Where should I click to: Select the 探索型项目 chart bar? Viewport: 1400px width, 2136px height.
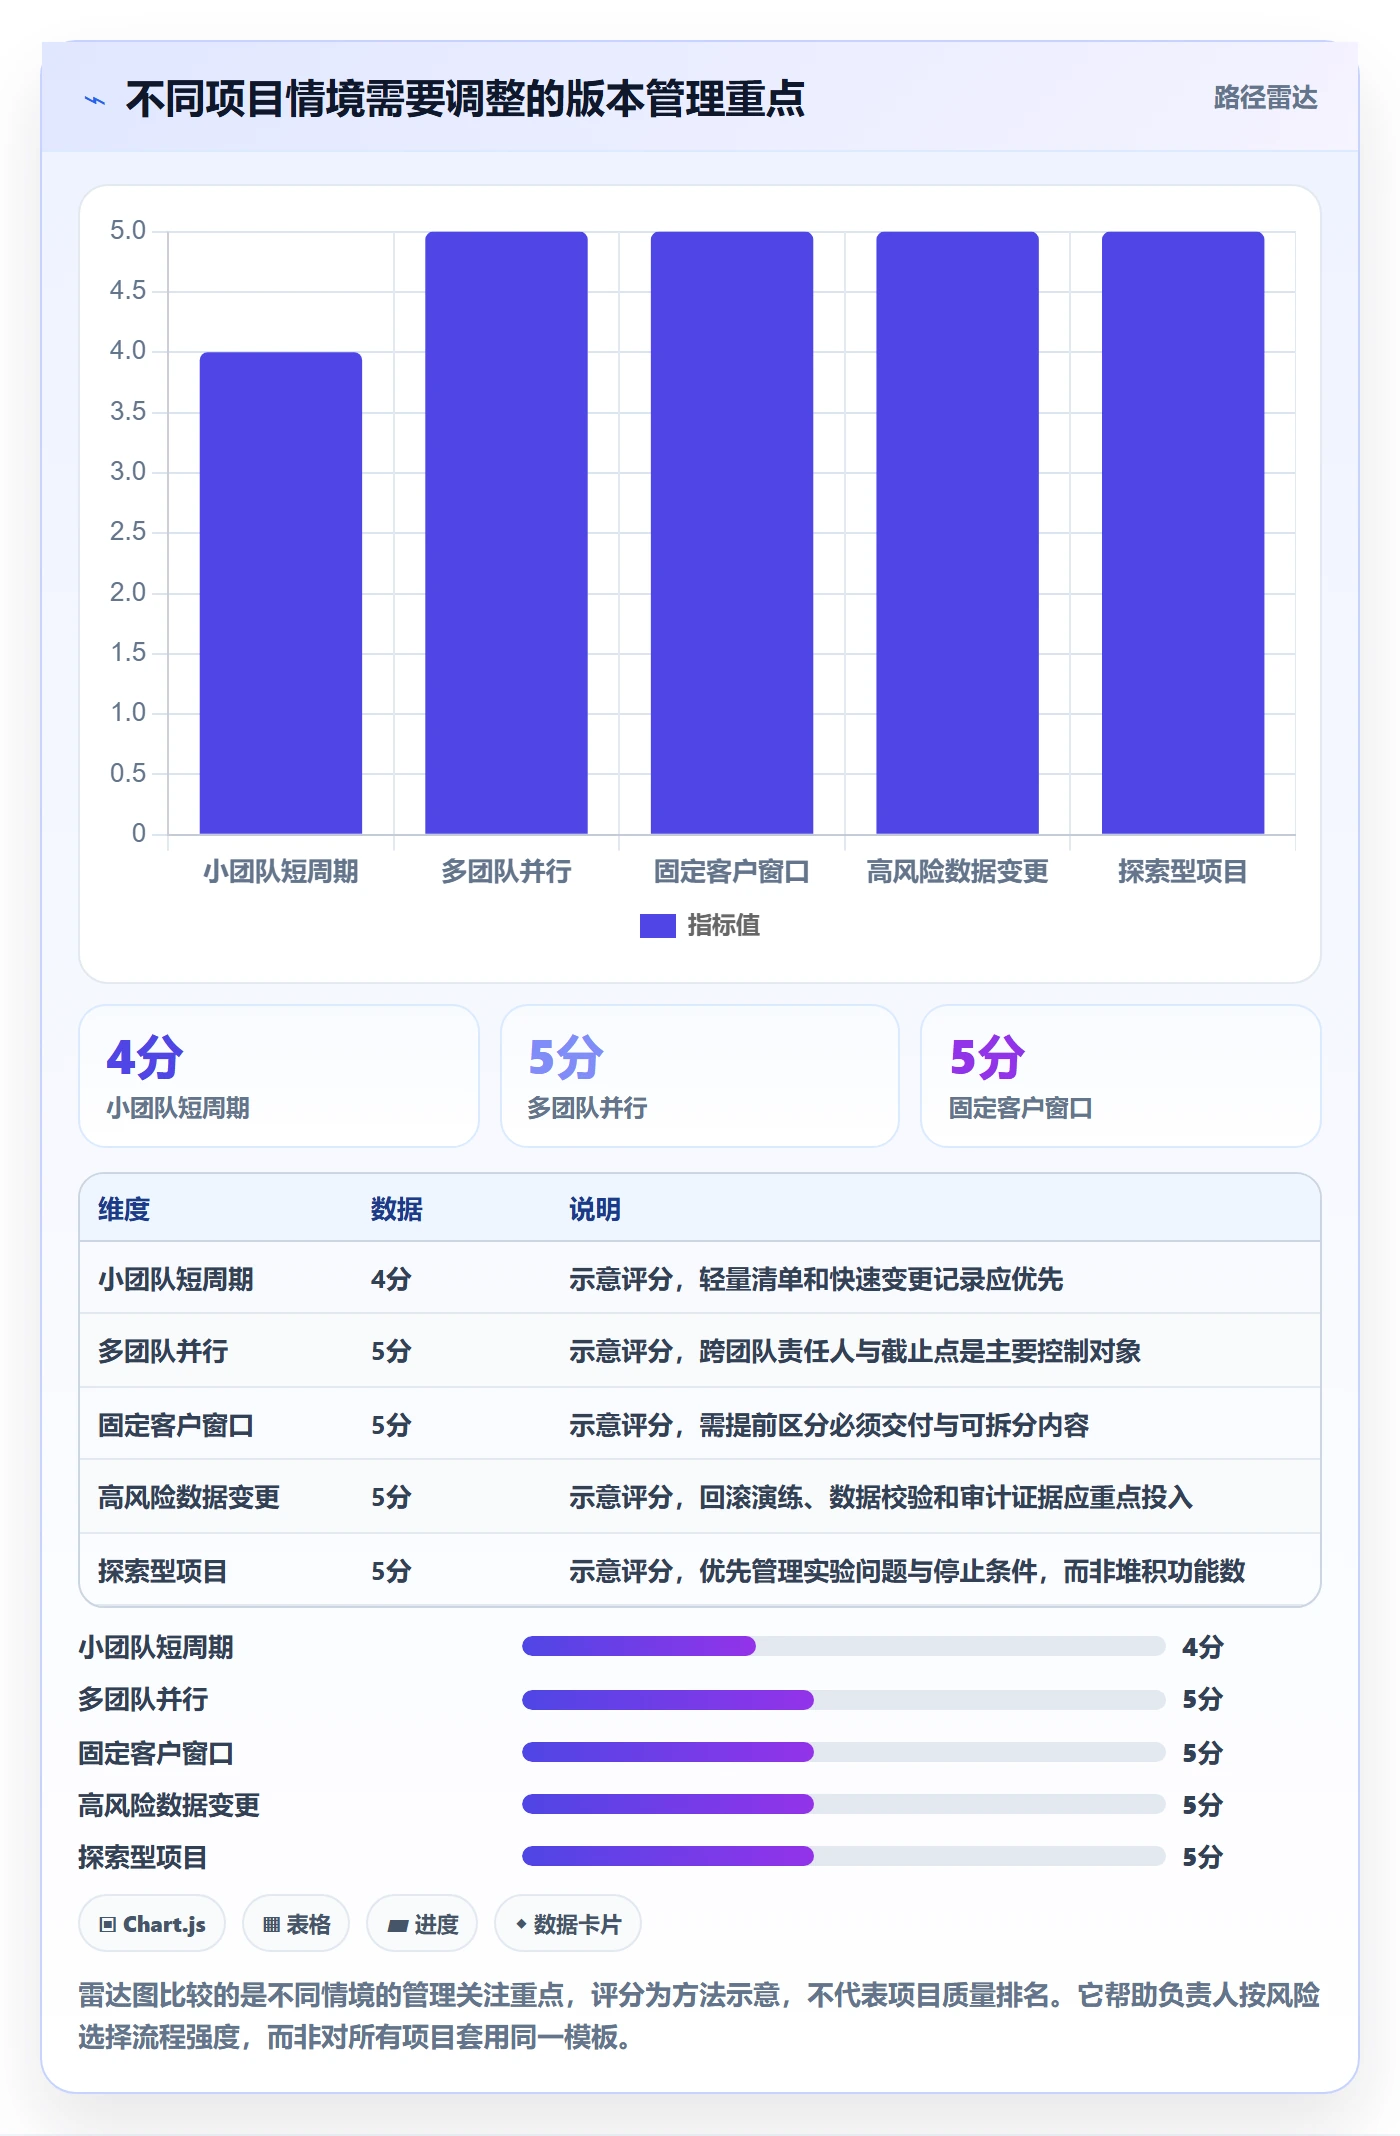click(x=1183, y=532)
